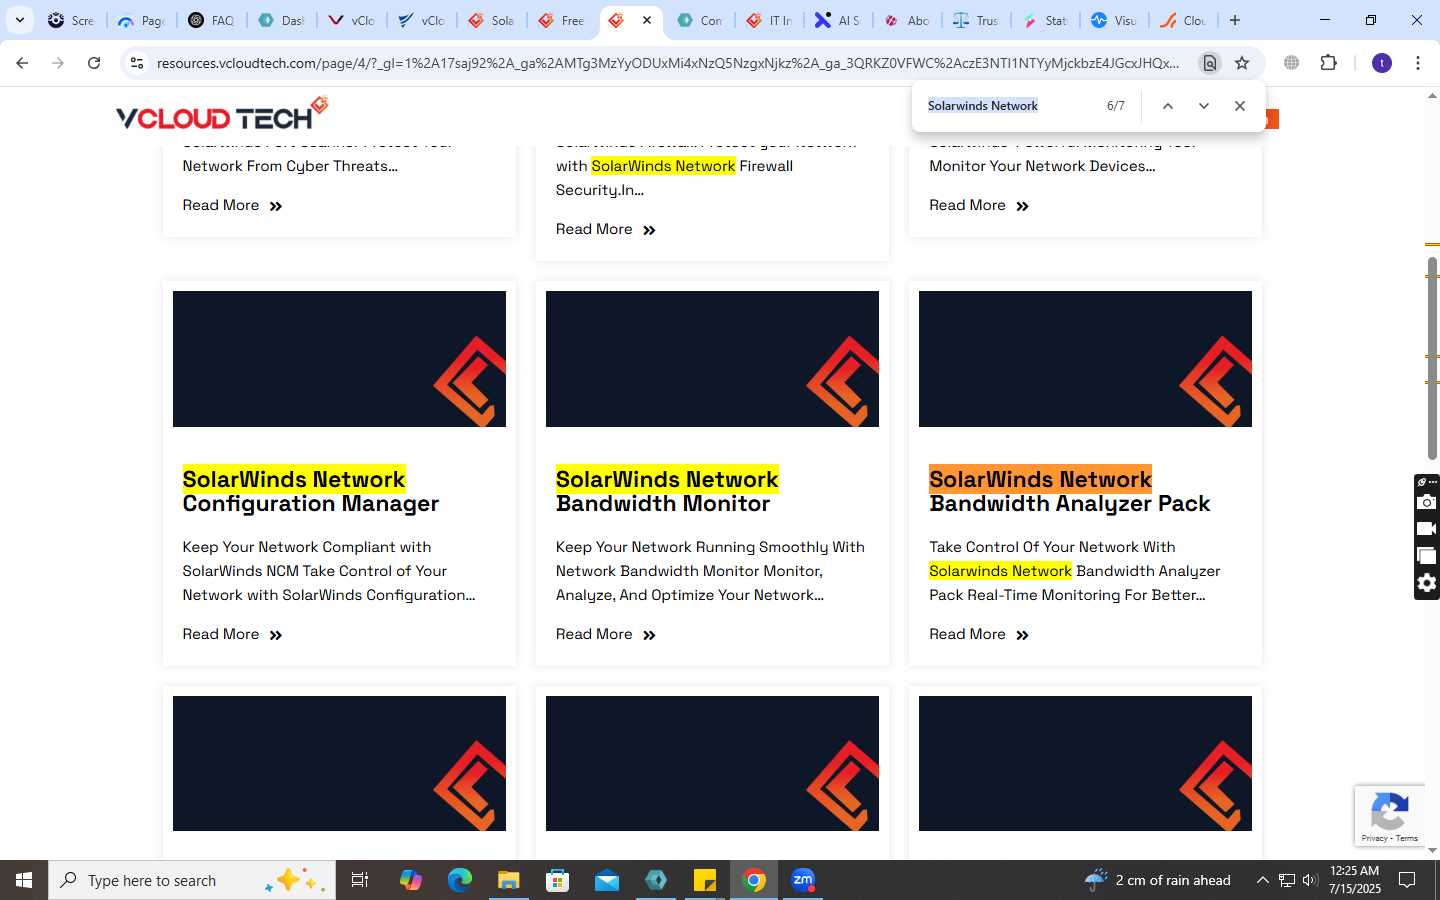1440x900 pixels.
Task: Open reCAPTCHA Privacy link
Action: 1374,838
